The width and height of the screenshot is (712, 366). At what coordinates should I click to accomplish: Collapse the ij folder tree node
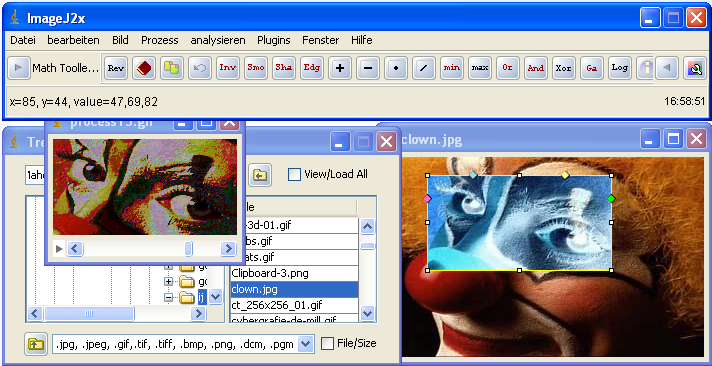click(168, 297)
